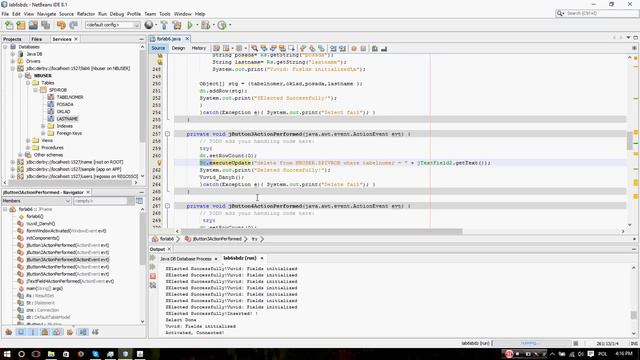The width and height of the screenshot is (640, 360).
Task: Select initComponents() in Navigator
Action: (x=42, y=238)
